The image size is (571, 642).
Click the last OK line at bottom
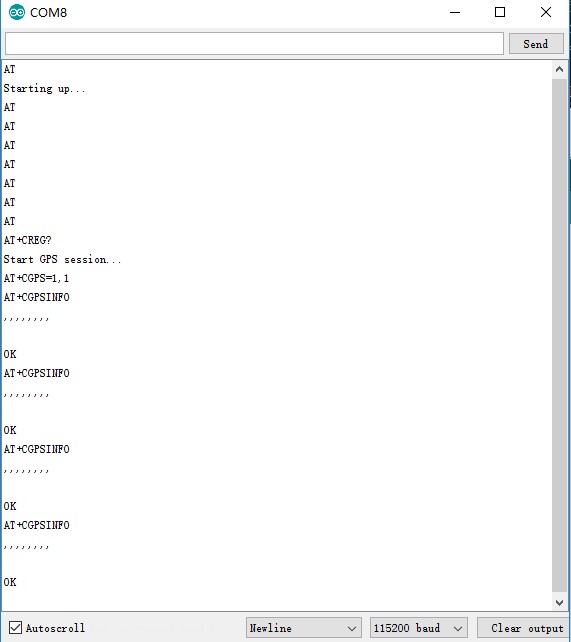pos(10,582)
